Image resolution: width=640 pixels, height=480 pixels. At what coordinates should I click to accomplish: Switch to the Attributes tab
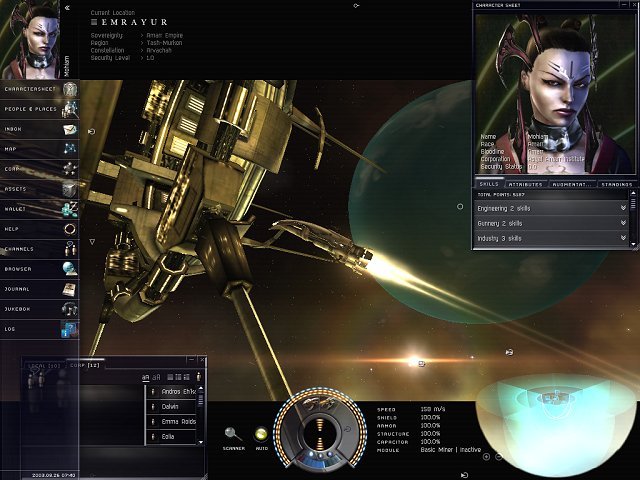pos(525,184)
